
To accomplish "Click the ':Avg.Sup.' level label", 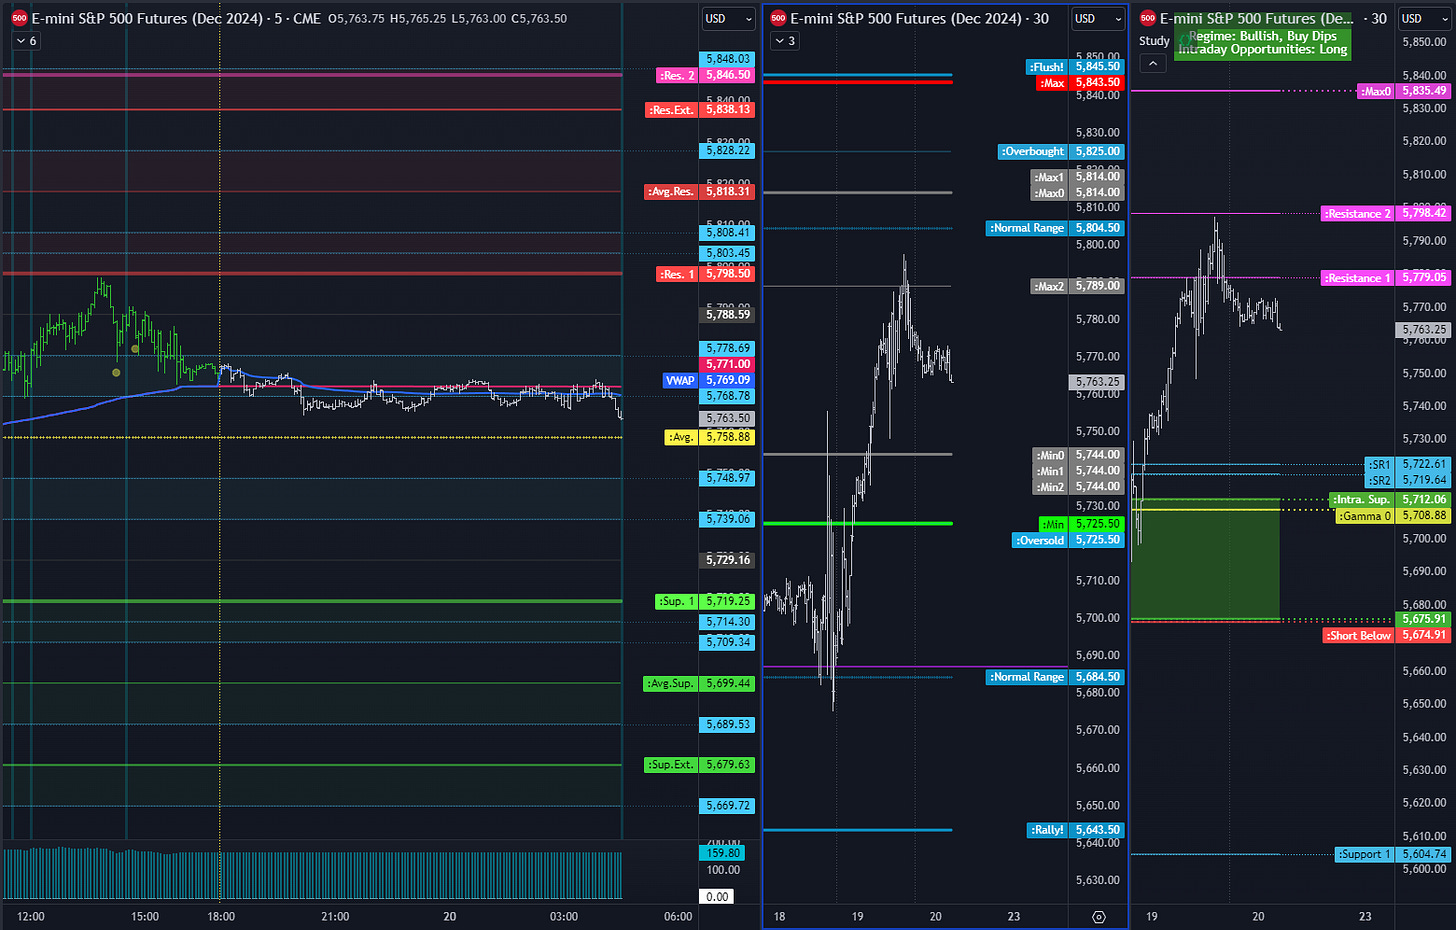I will click(x=671, y=683).
